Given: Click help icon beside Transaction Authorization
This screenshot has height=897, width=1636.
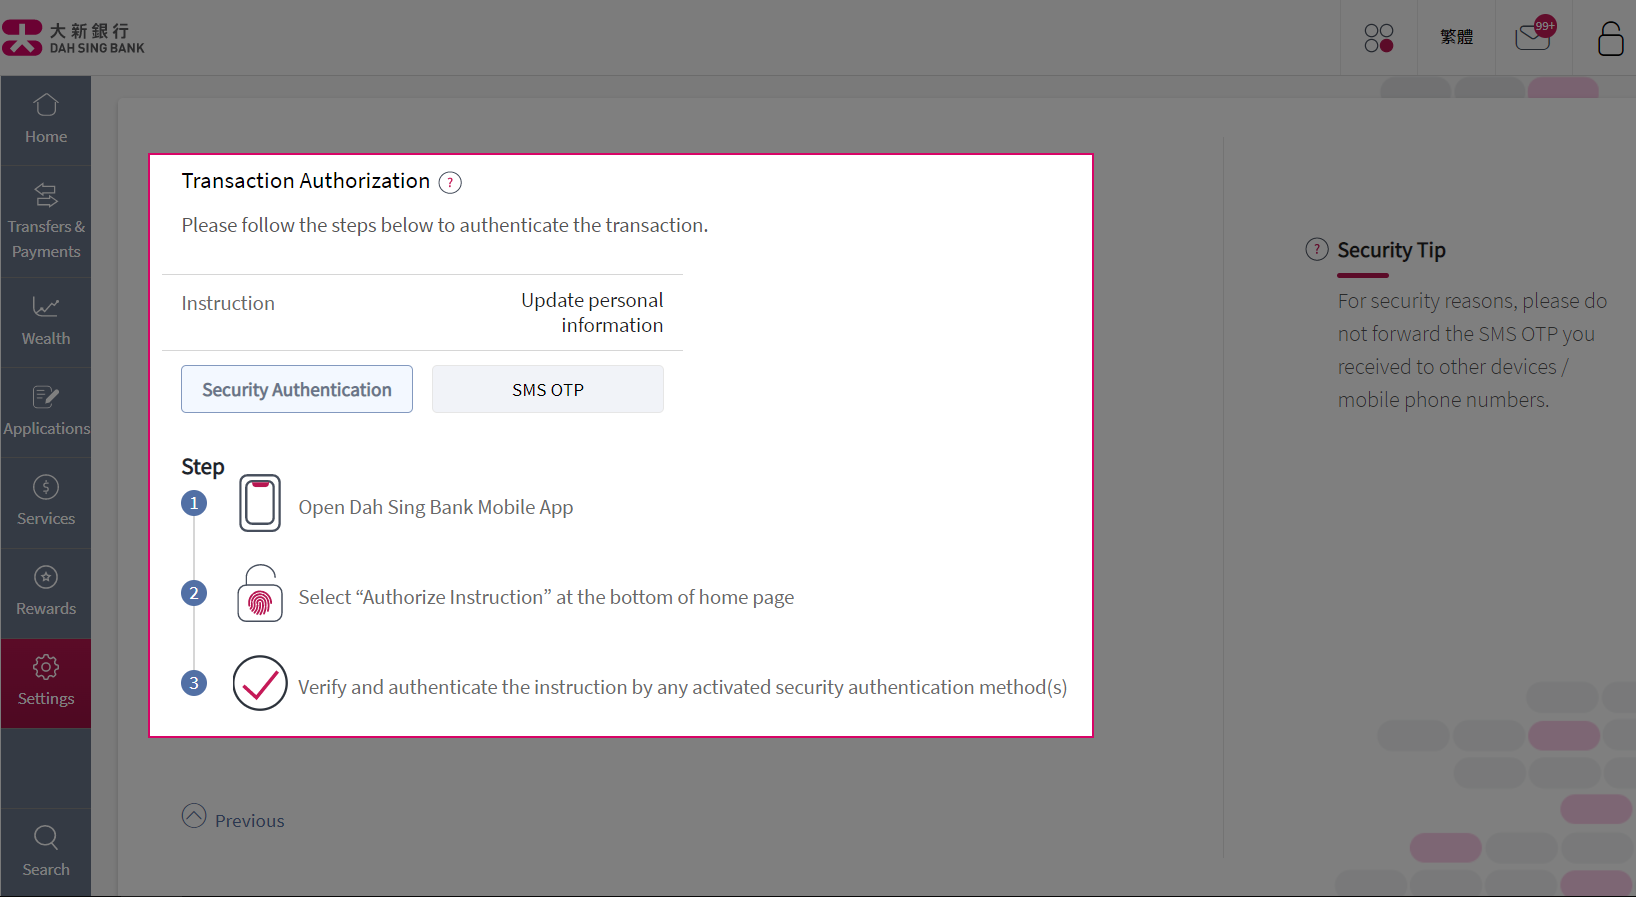Looking at the screenshot, I should click(450, 182).
